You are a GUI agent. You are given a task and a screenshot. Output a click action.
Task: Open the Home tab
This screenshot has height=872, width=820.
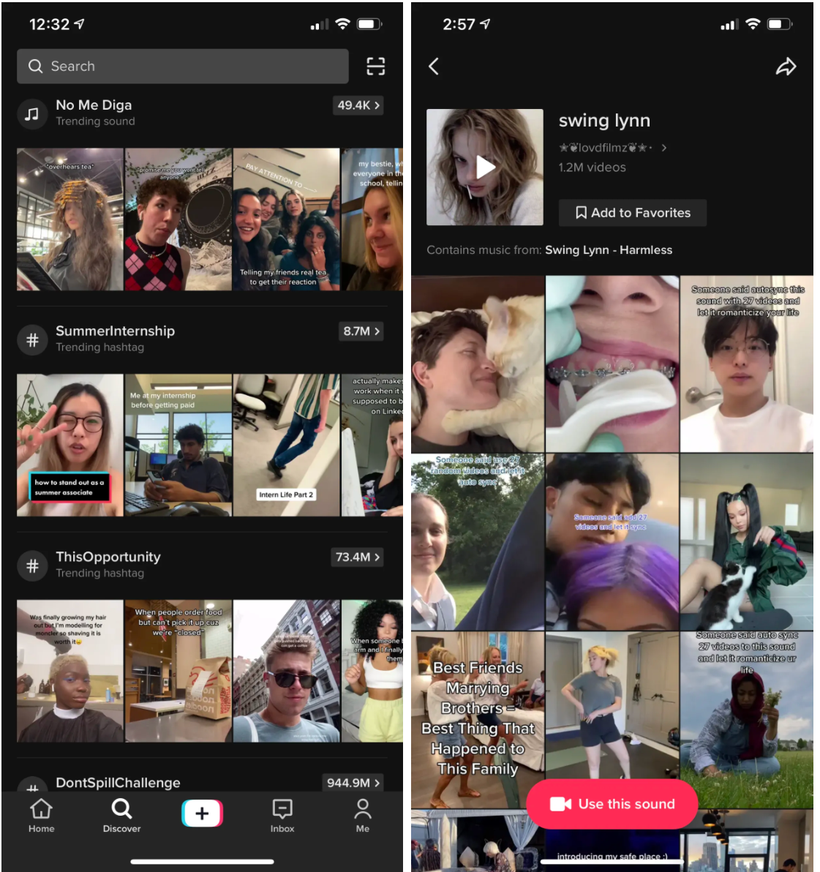[41, 814]
